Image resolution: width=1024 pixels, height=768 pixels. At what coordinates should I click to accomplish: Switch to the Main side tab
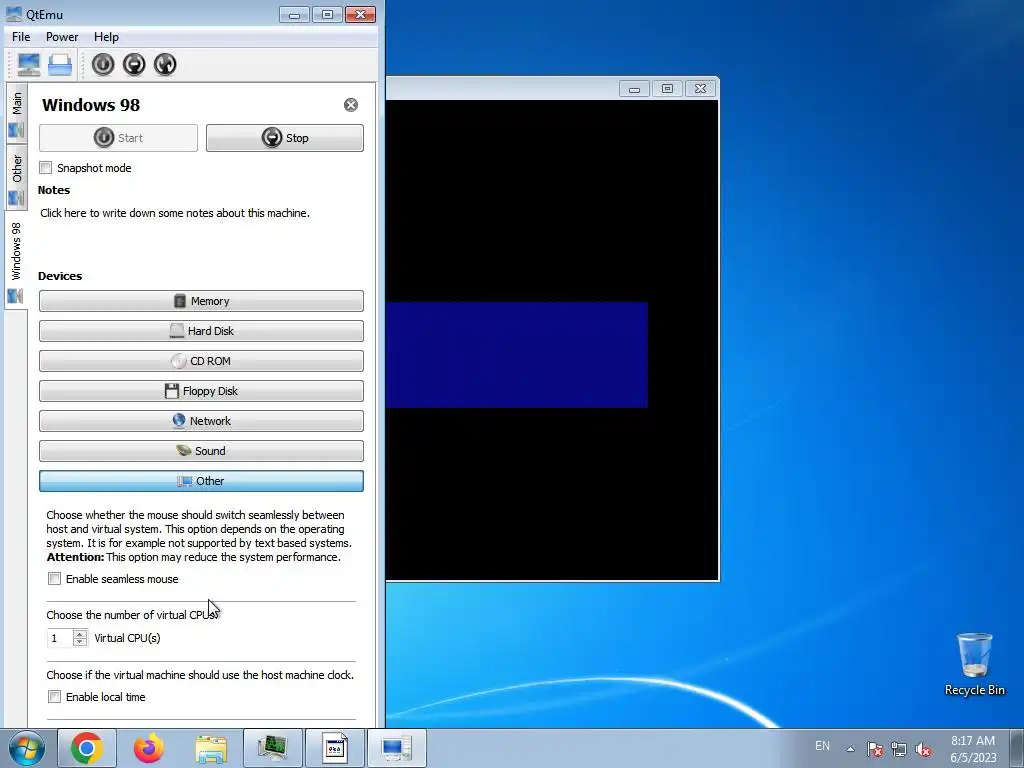pyautogui.click(x=16, y=114)
